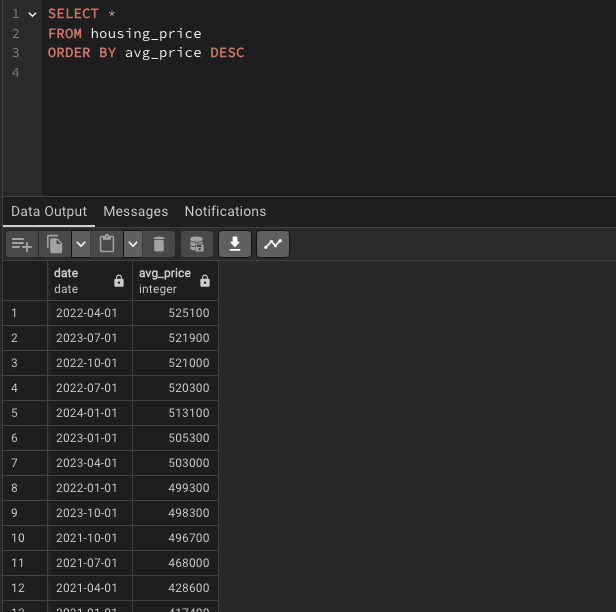Click the cell with date 2022-04-01
This screenshot has width=616, height=612.
[90, 313]
